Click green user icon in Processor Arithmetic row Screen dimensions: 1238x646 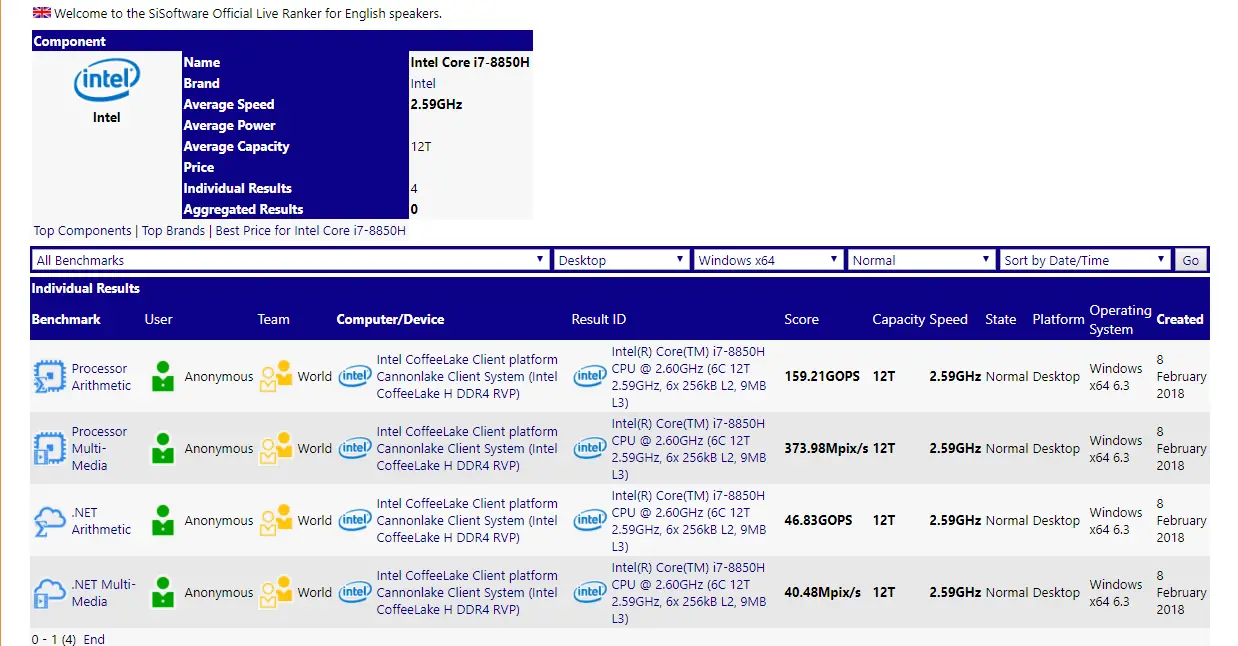(x=163, y=377)
